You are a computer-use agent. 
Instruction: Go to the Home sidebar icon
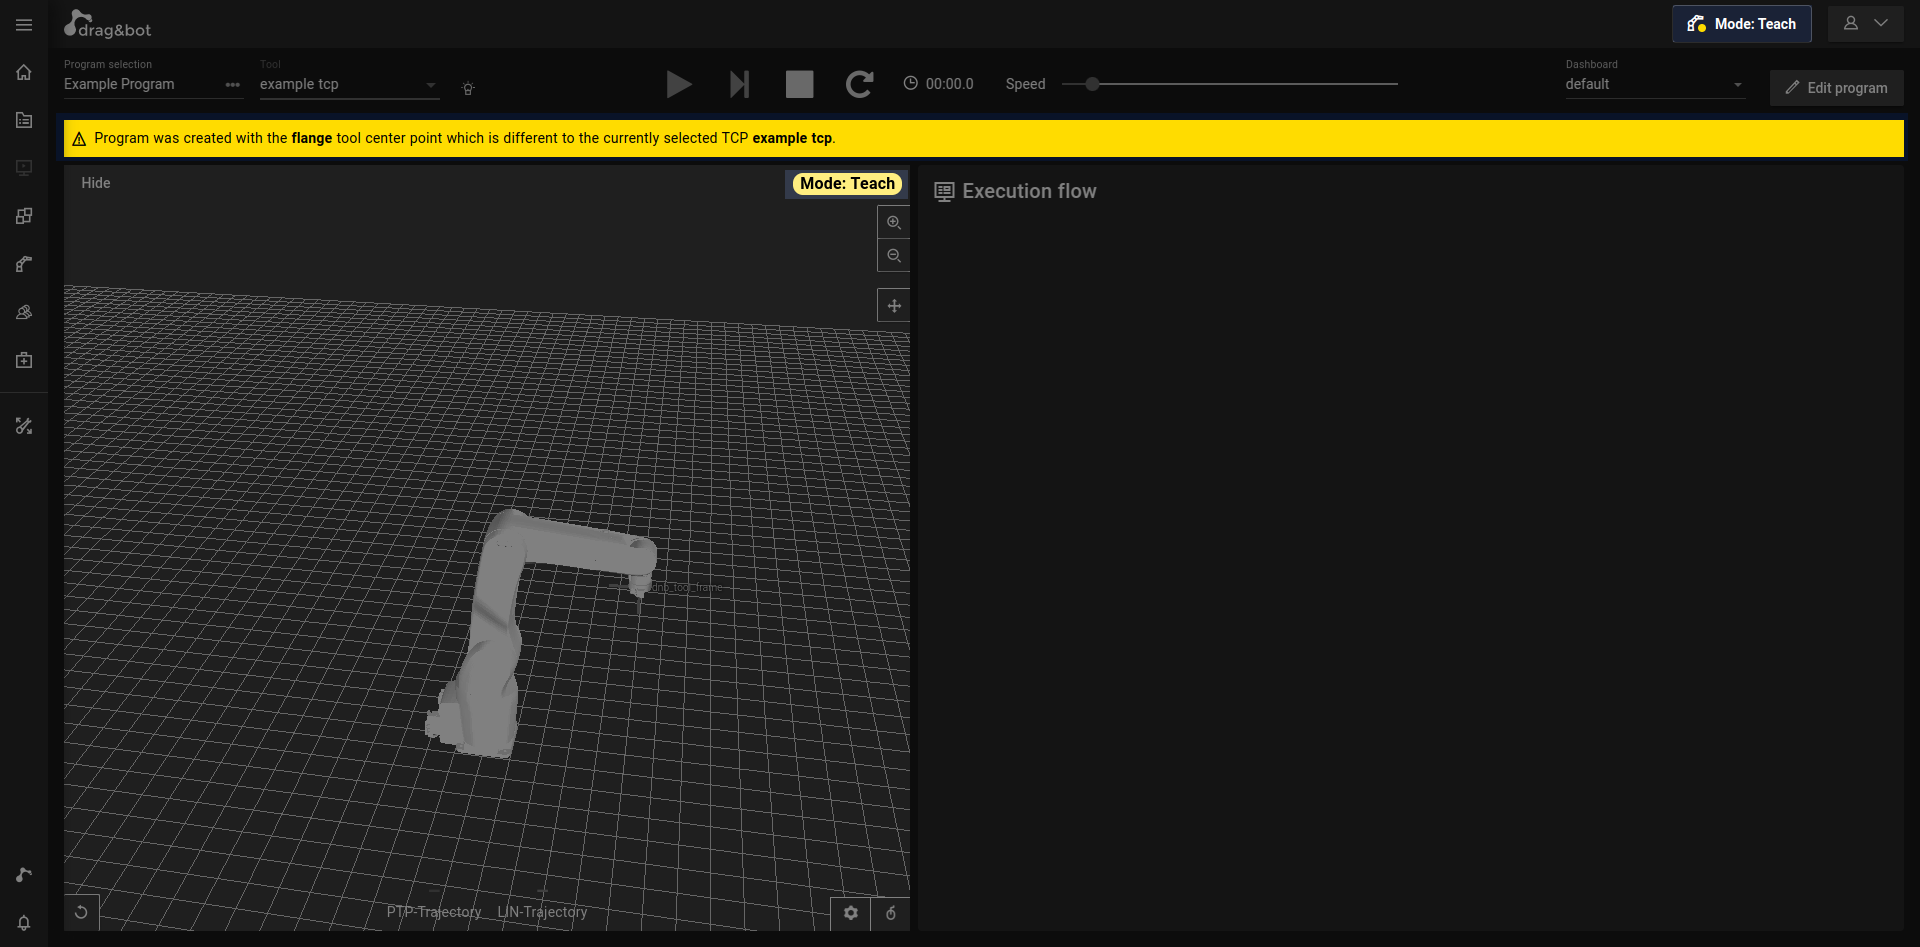click(x=24, y=72)
